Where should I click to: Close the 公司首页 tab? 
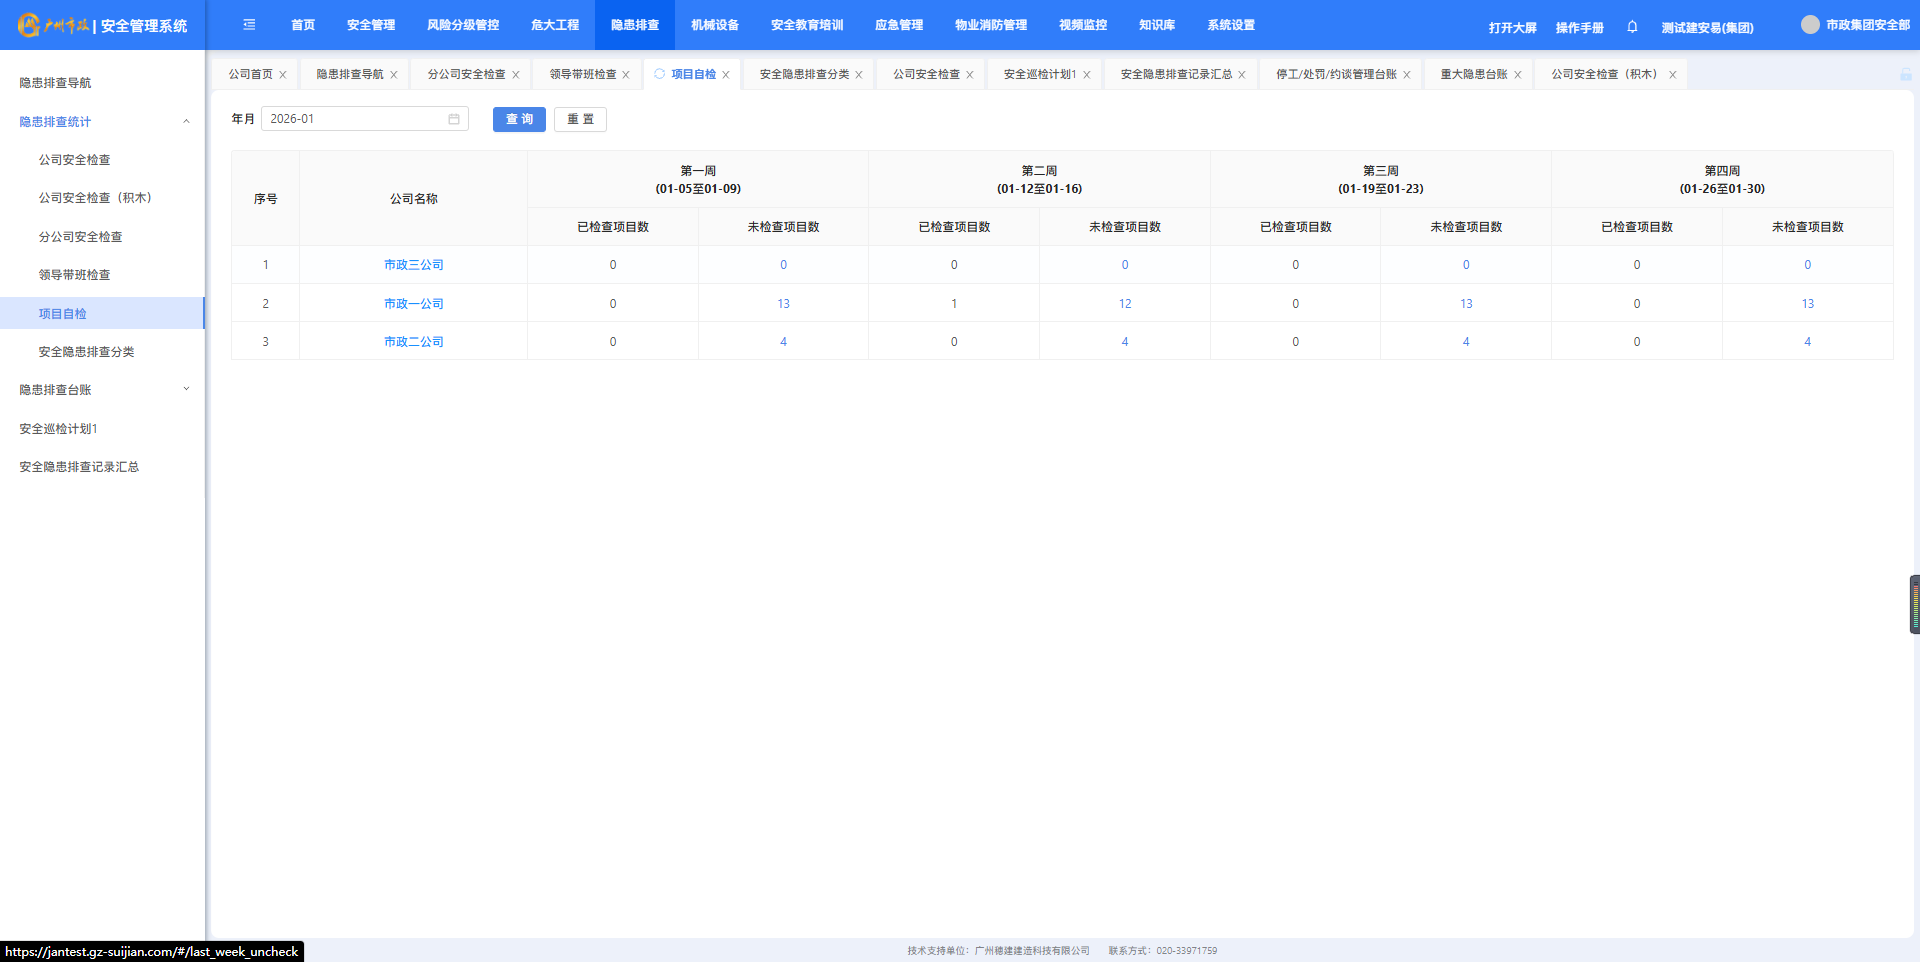pos(283,75)
